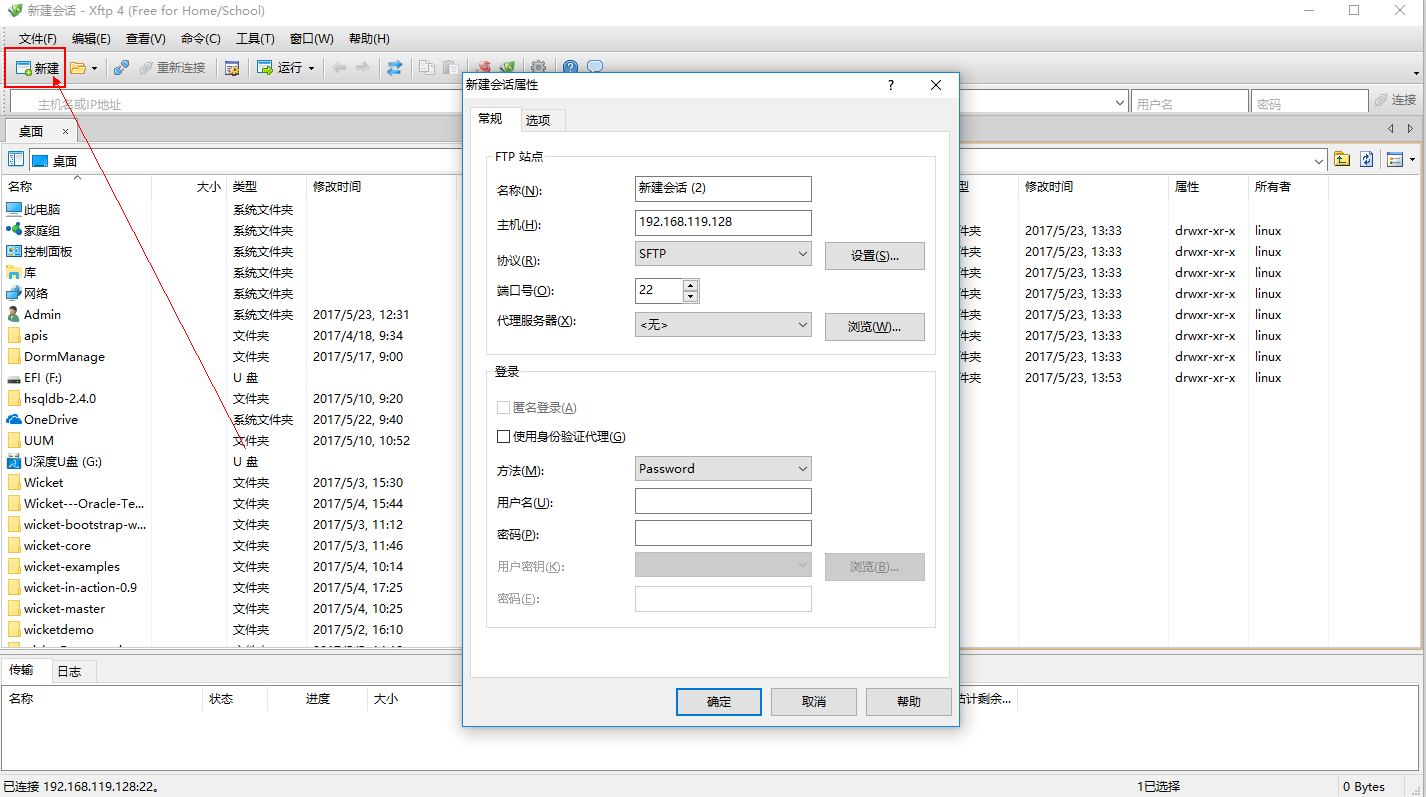1426x797 pixels.
Task: Open the session properties window icon
Action: coord(232,68)
